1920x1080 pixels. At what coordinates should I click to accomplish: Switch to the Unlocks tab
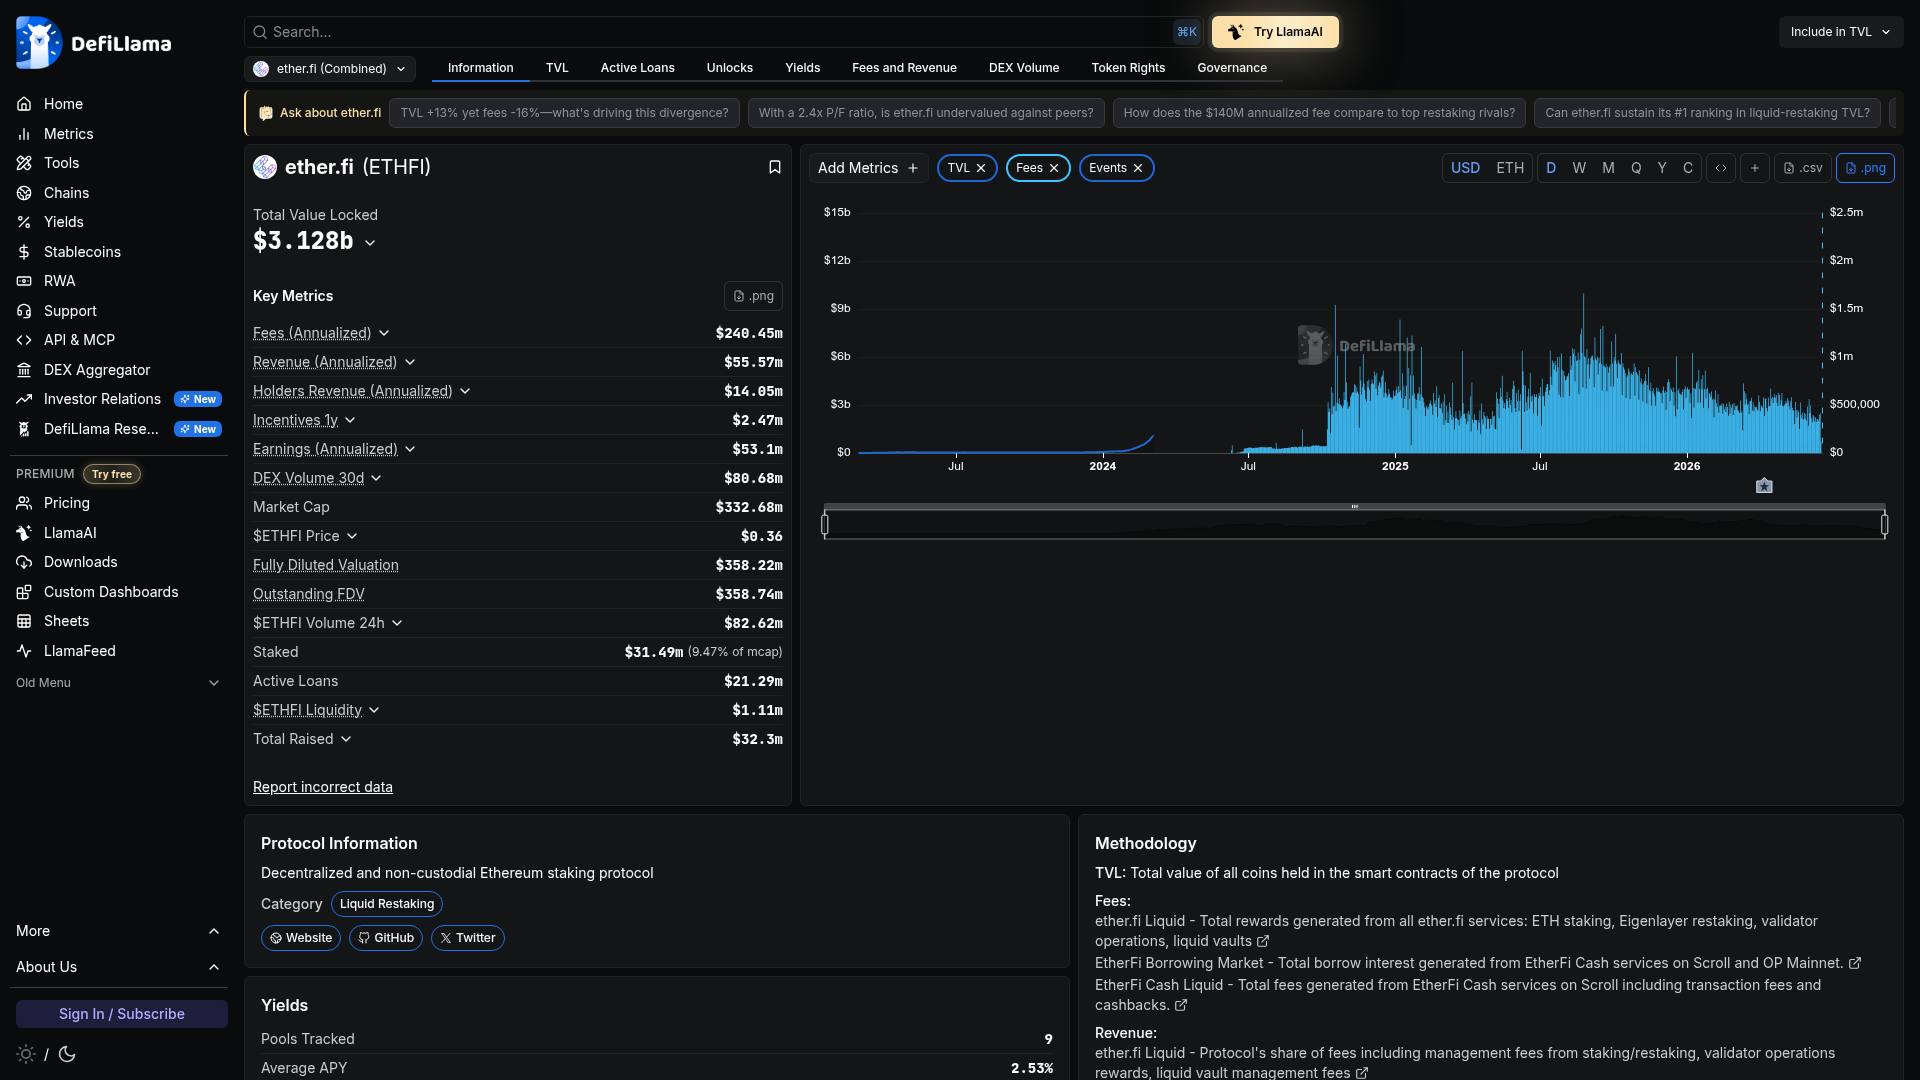(x=729, y=68)
